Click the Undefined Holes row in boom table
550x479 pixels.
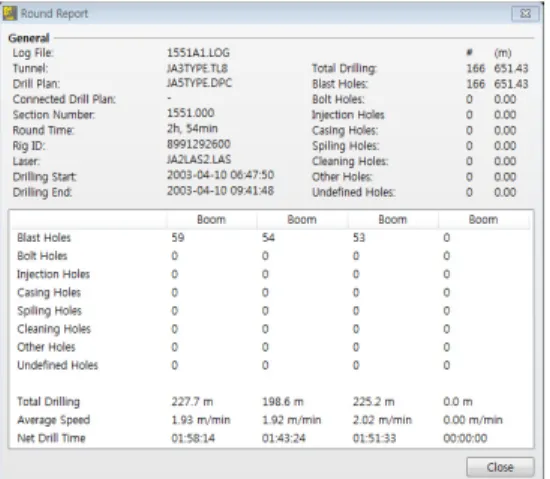click(270, 365)
